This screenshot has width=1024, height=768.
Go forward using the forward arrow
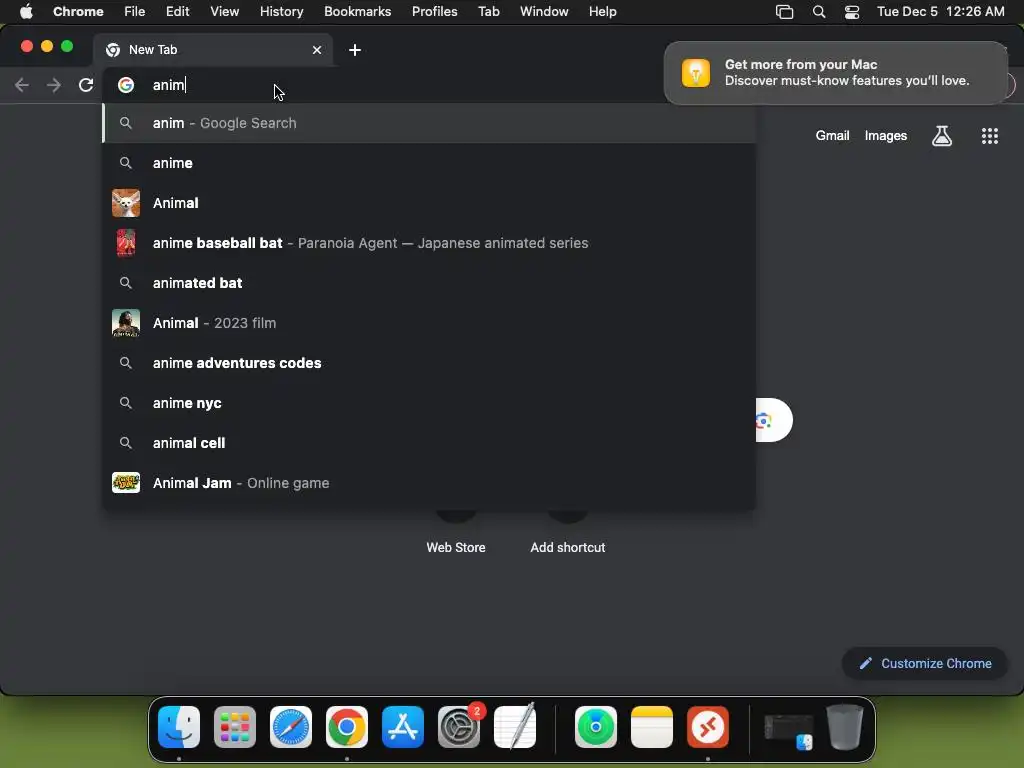[54, 85]
